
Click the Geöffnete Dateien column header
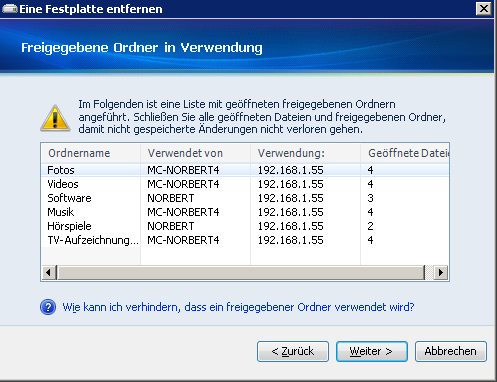pyautogui.click(x=405, y=153)
